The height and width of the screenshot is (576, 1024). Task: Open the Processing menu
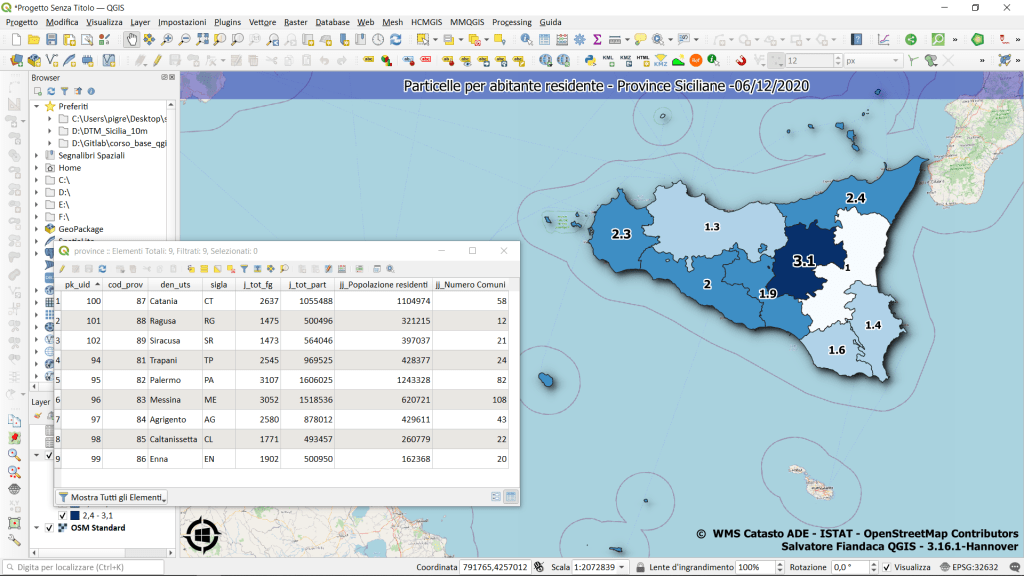511,21
